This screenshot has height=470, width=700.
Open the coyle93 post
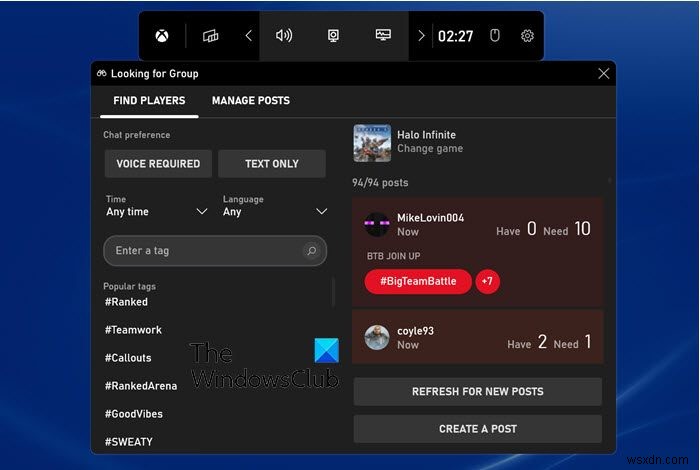pos(478,337)
